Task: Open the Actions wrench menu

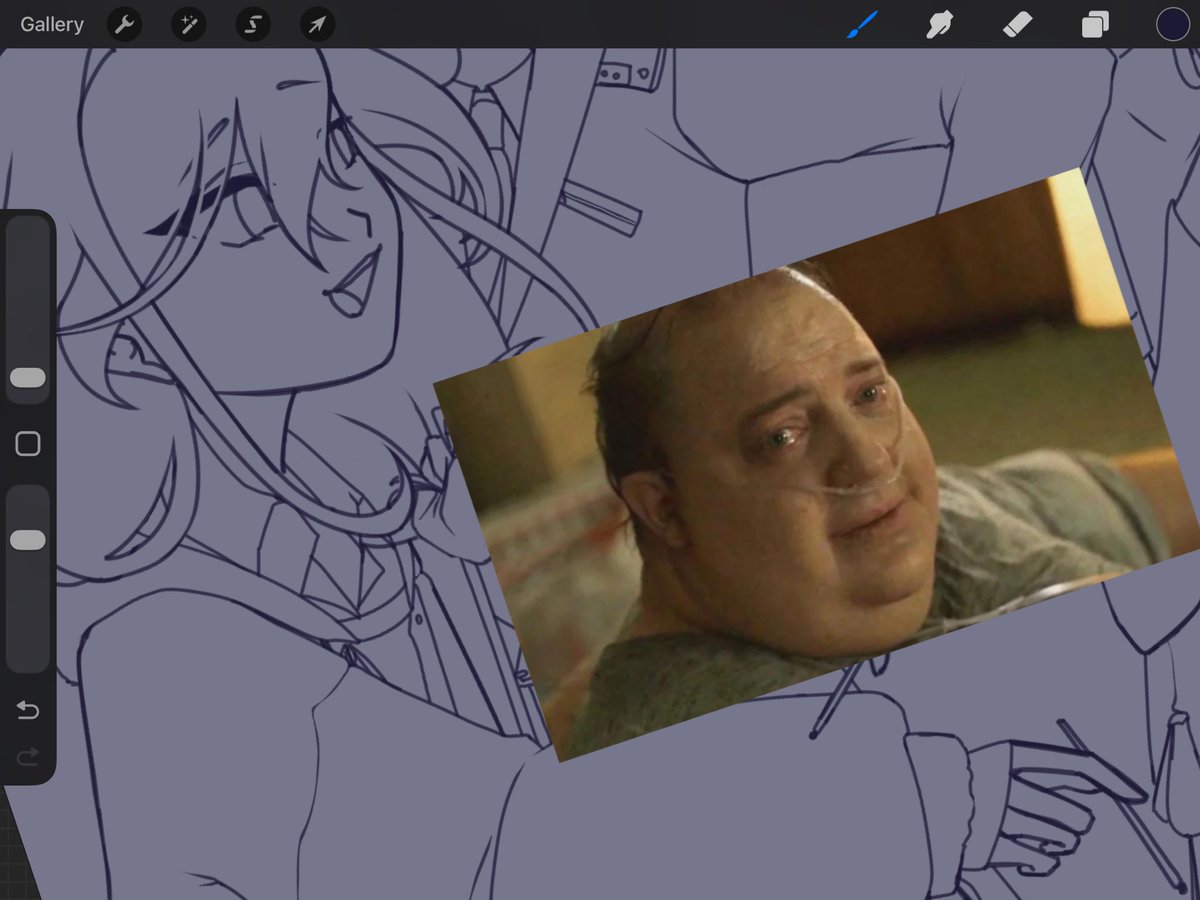Action: tap(125, 25)
